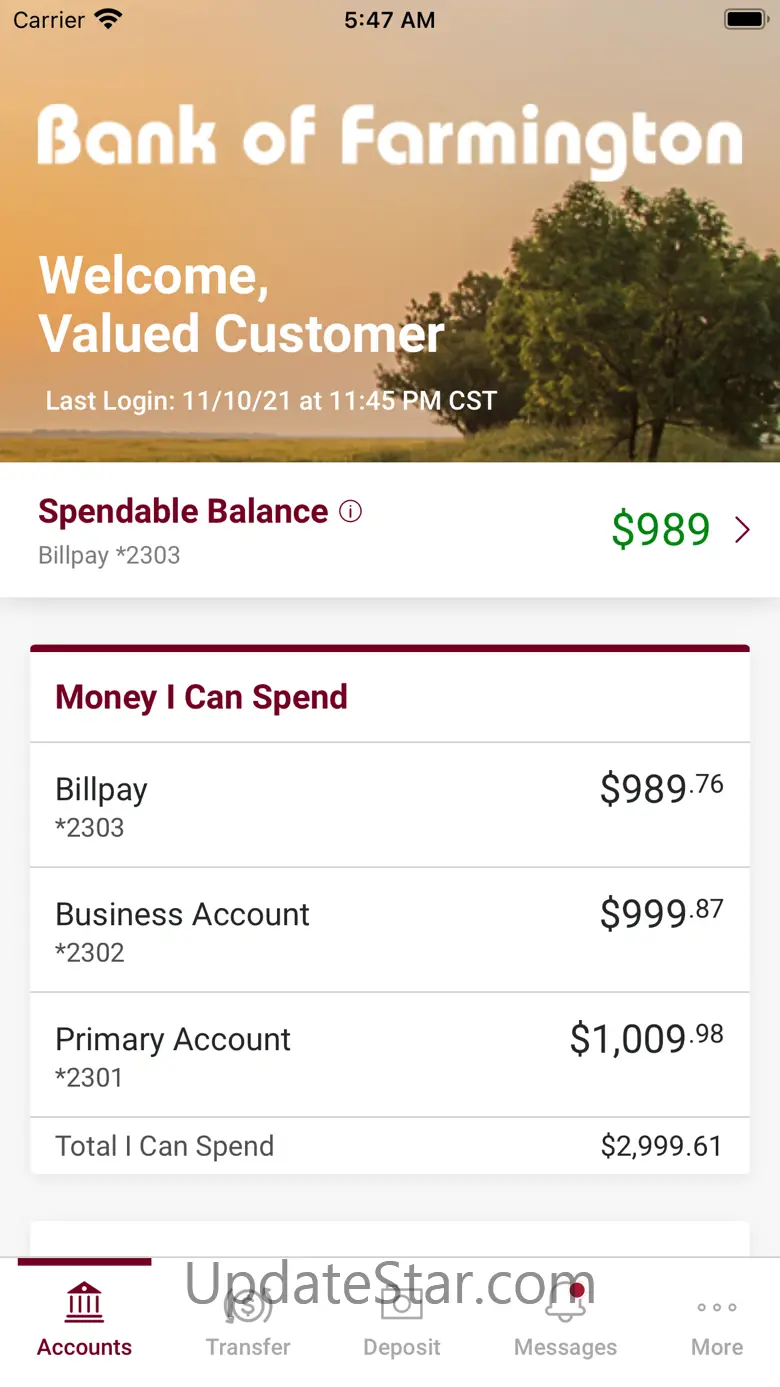Tap the Money I Can Spend header
The height and width of the screenshot is (1387, 780).
201,697
